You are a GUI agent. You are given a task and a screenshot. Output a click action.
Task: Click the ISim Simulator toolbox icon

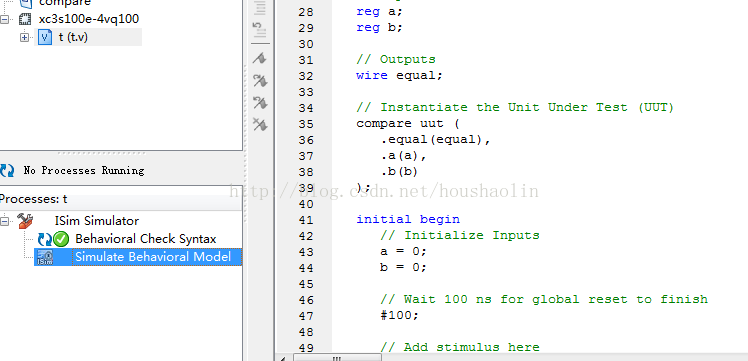tap(25, 220)
